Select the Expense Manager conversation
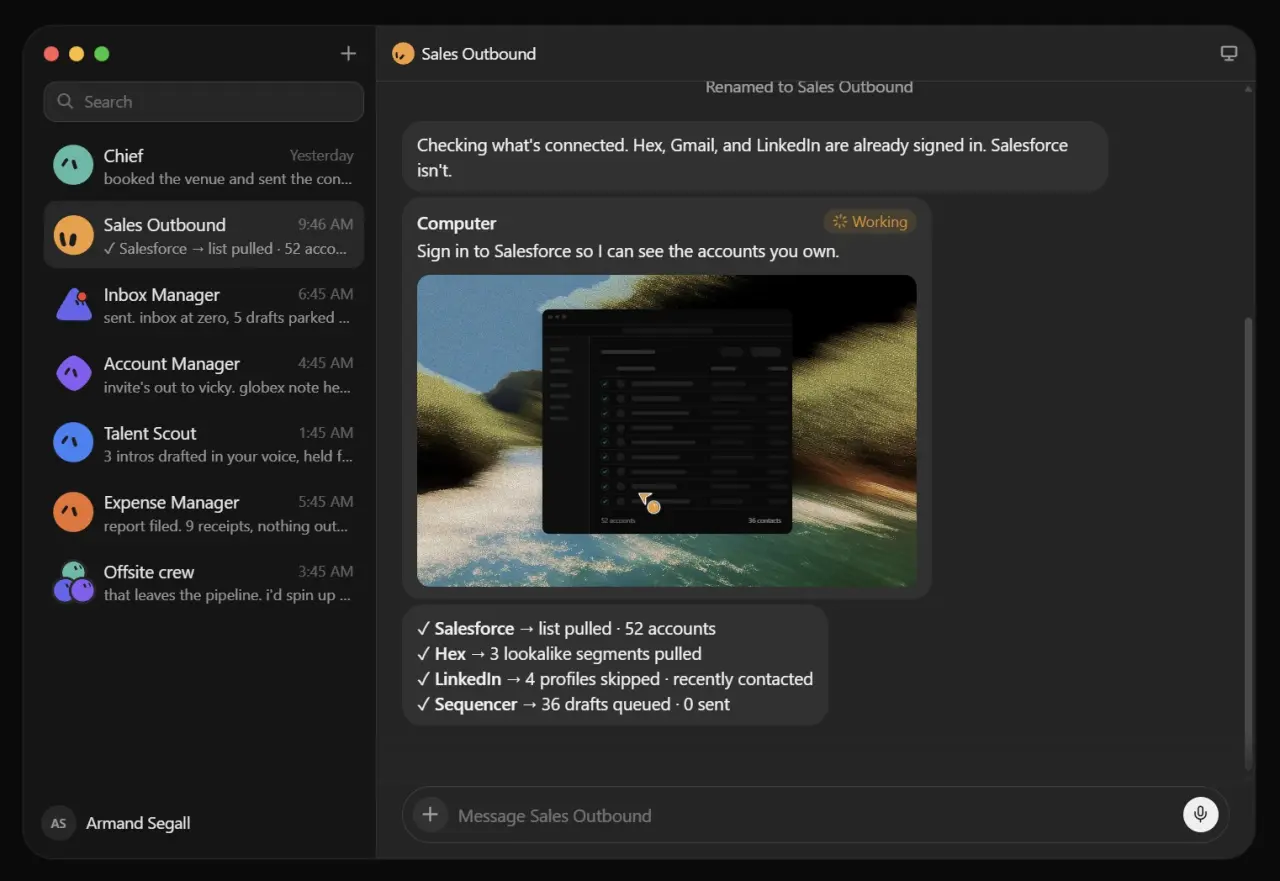1280x881 pixels. pos(203,512)
